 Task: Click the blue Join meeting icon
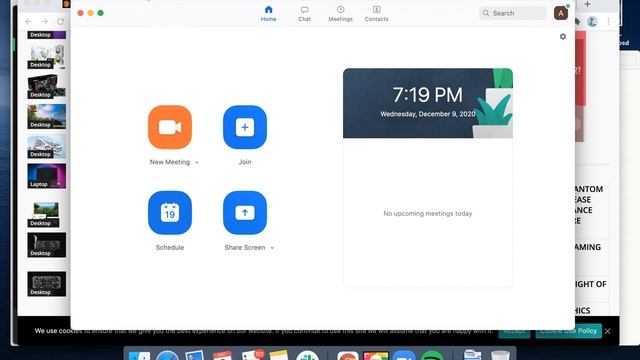tap(245, 127)
